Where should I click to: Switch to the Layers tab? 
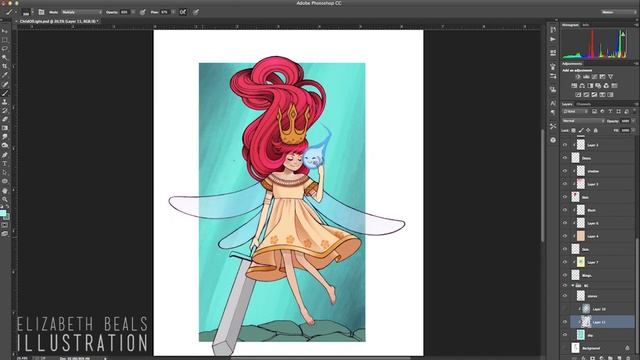[567, 104]
